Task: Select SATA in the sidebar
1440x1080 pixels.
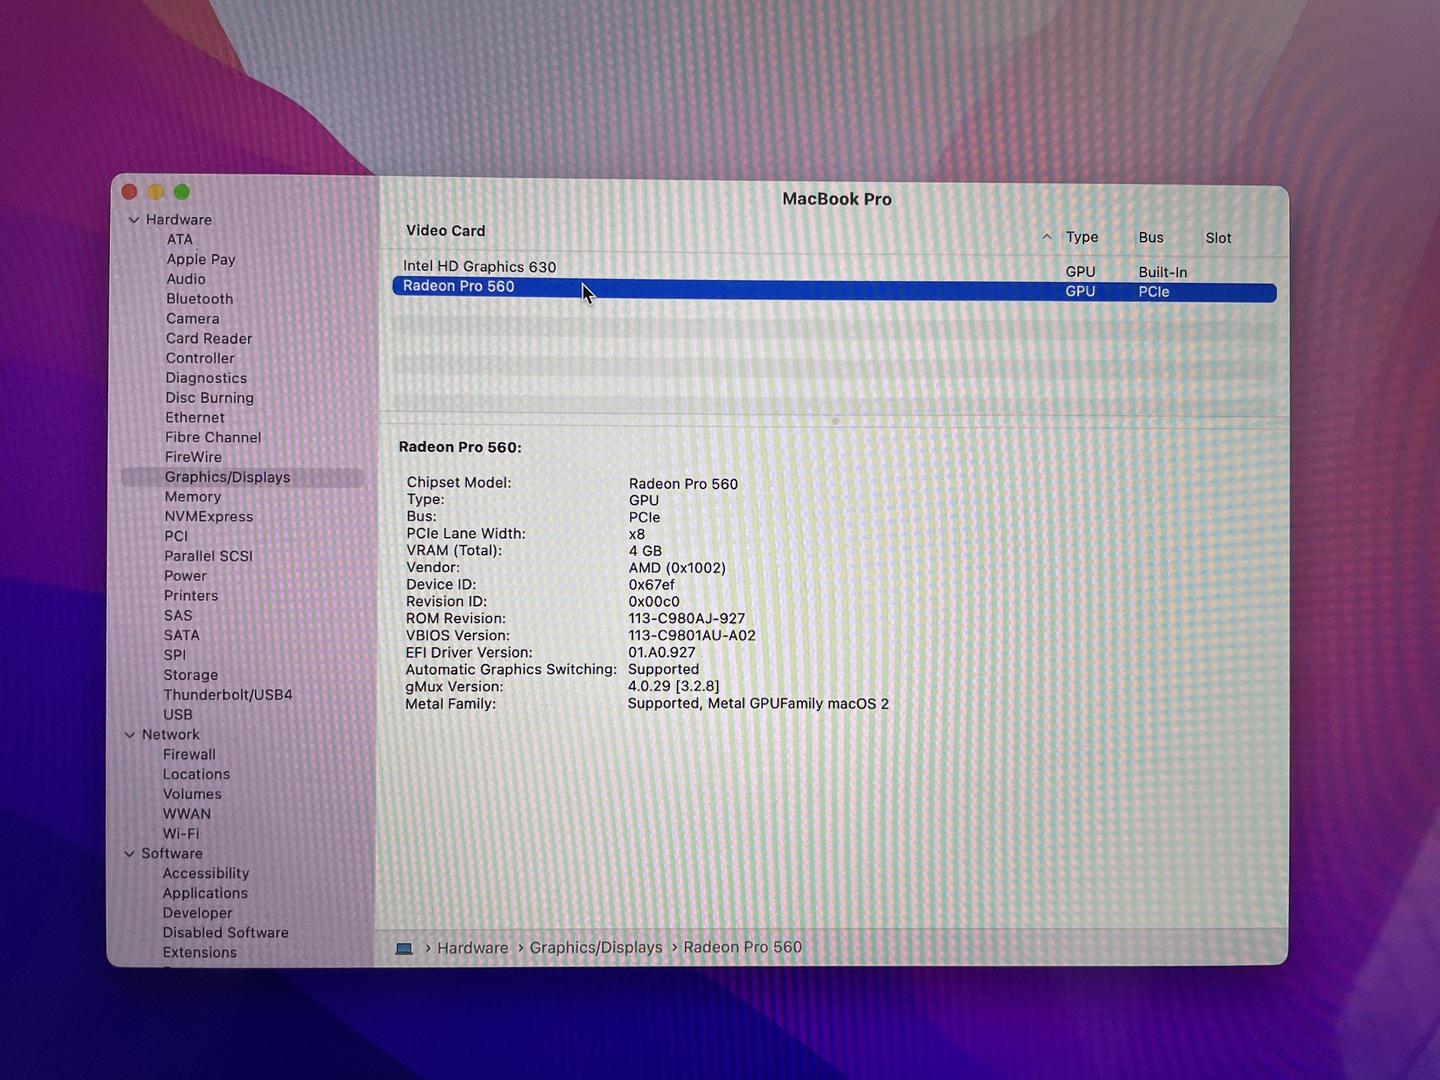Action: (182, 636)
